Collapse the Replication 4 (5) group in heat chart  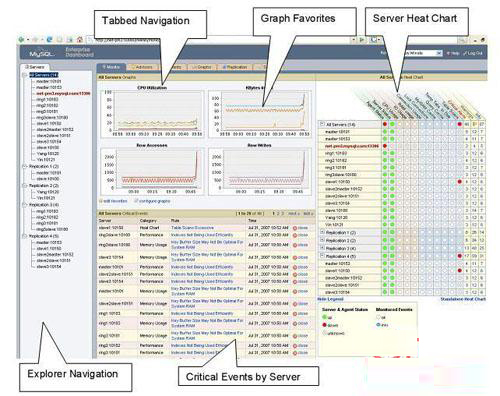point(322,256)
